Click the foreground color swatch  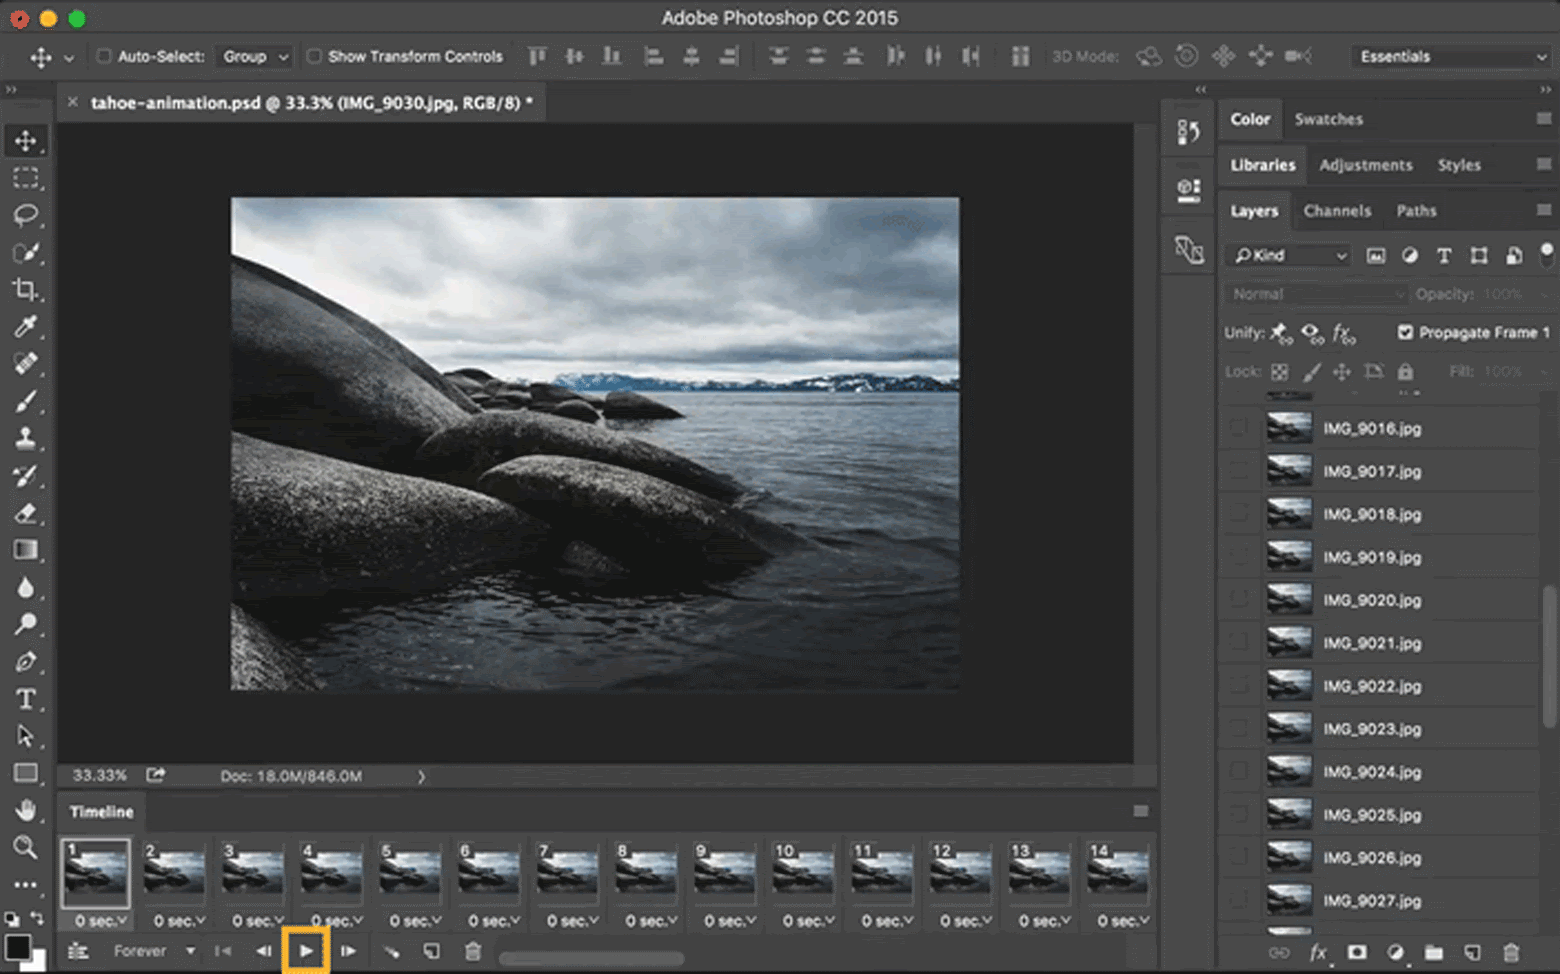(17, 946)
